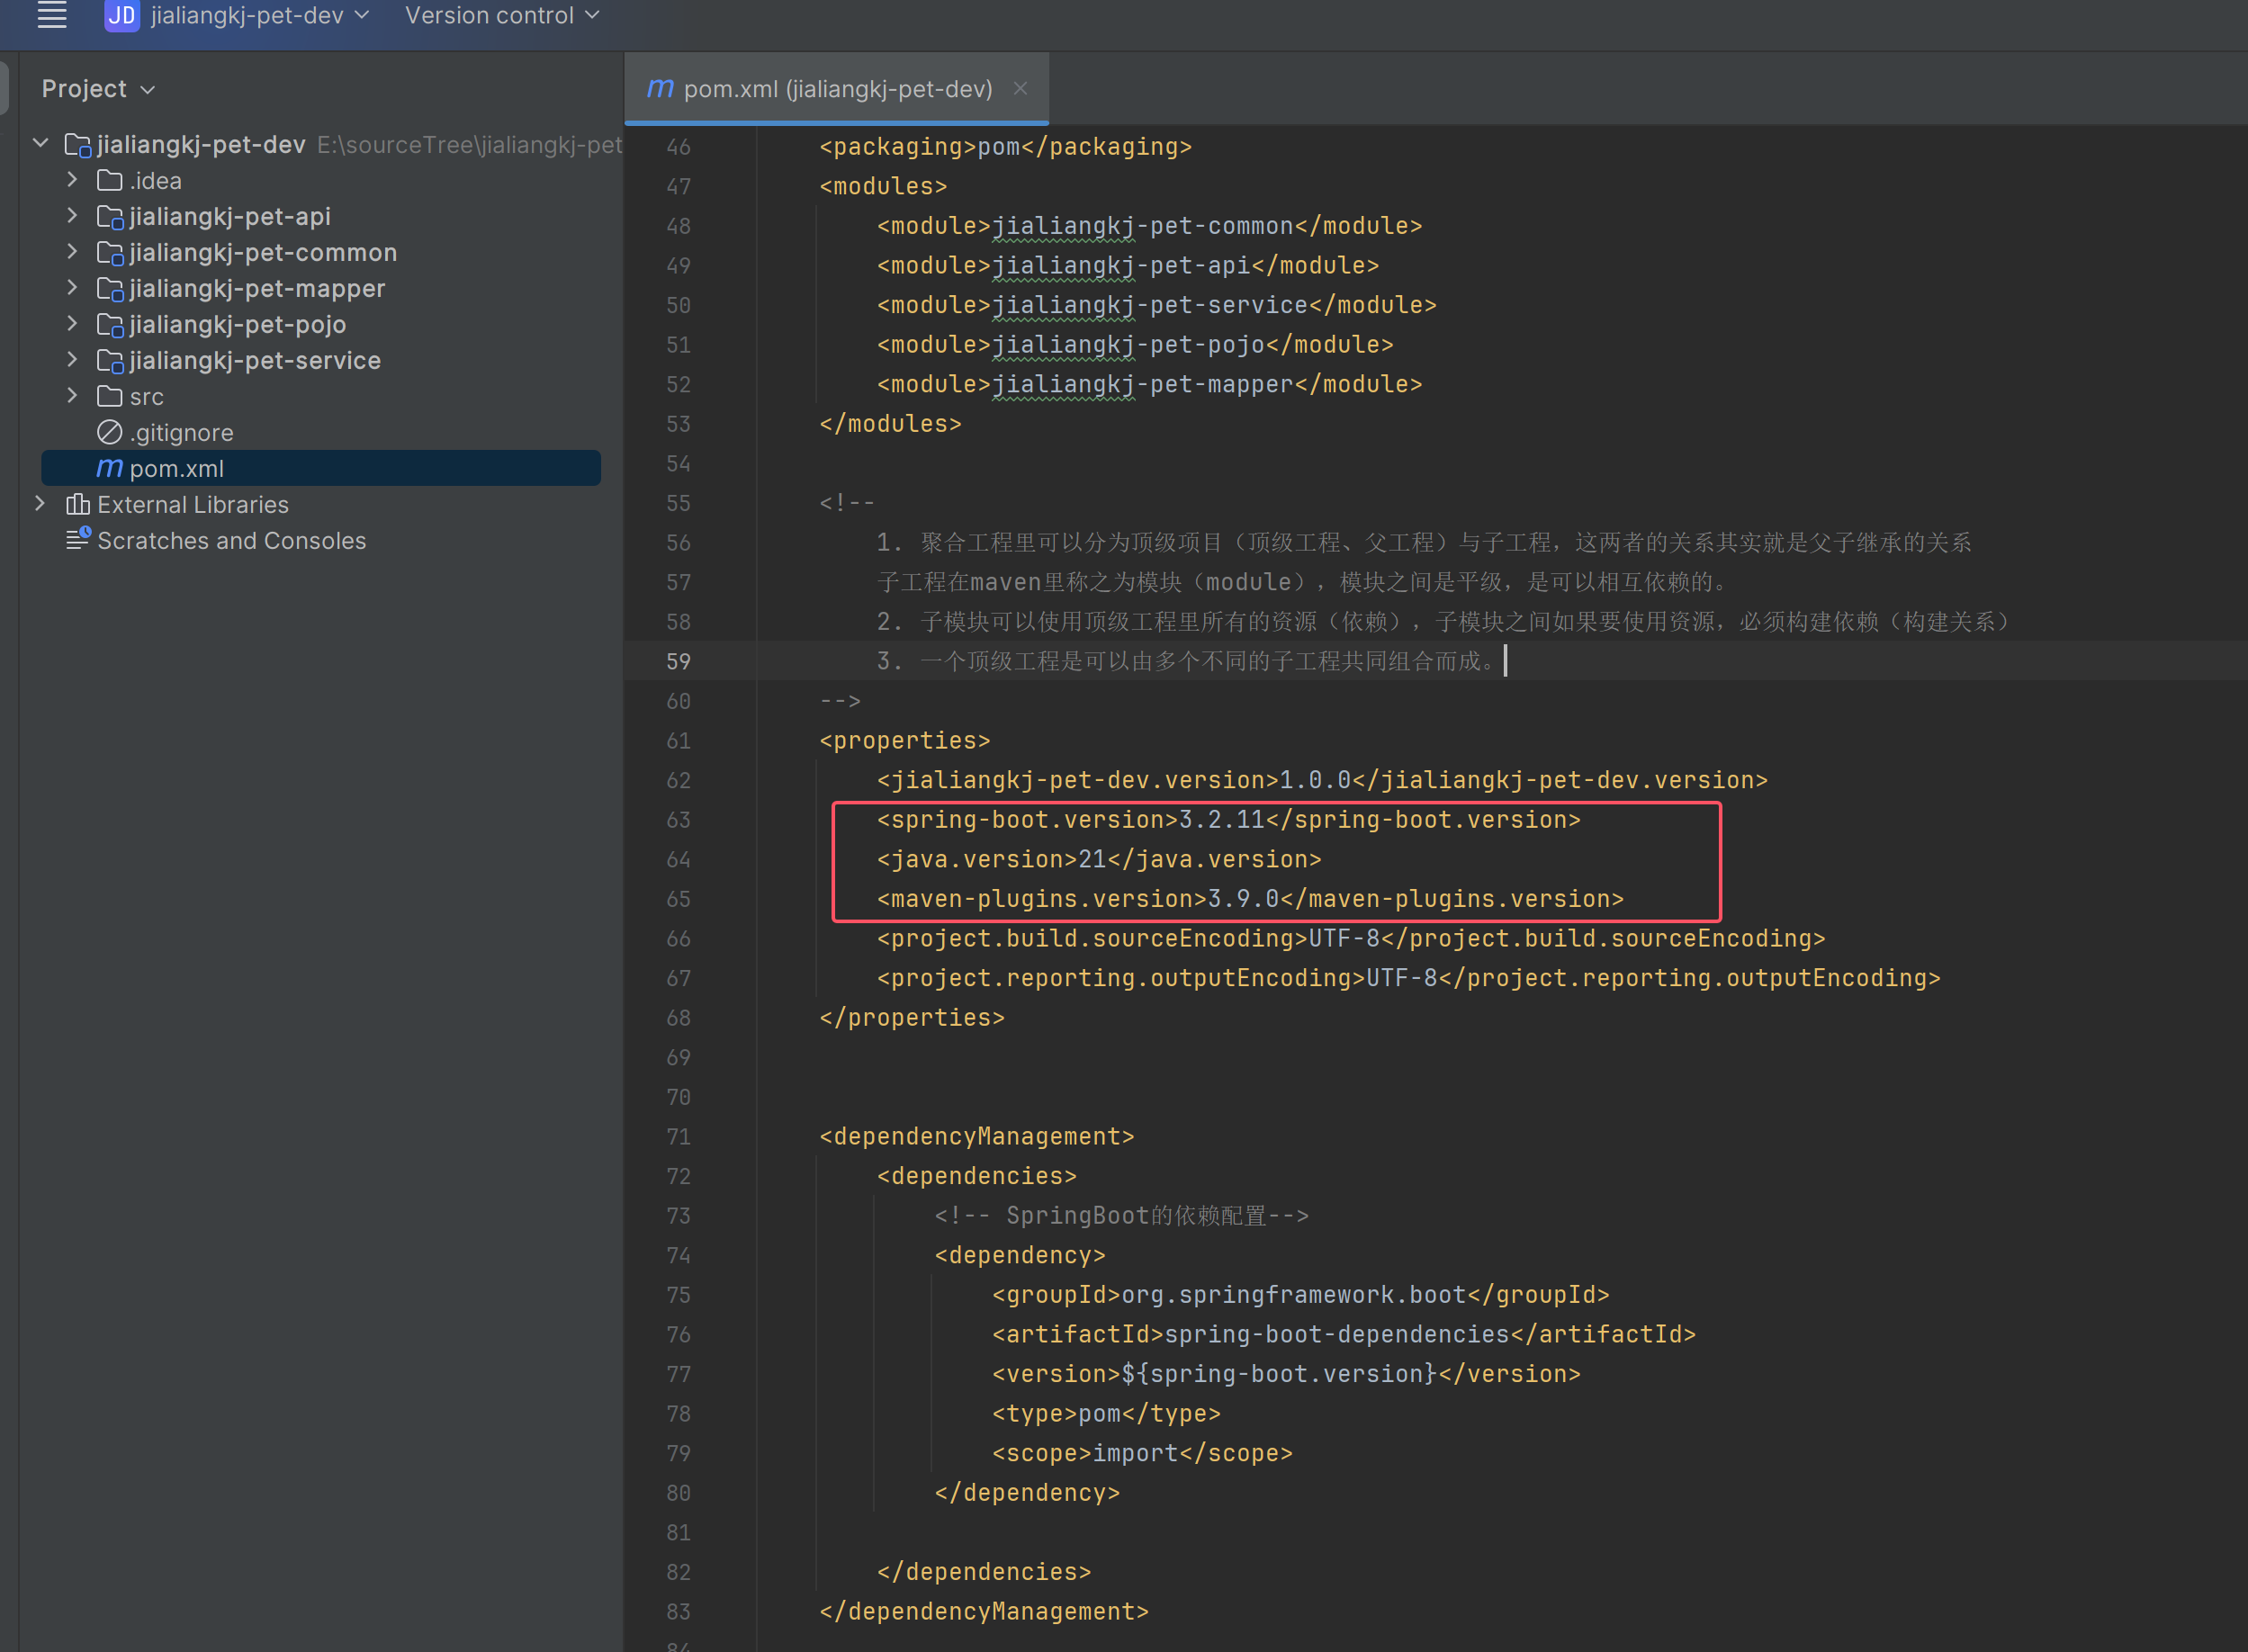Click the jialiangkj-pet-common module entry in editor
The height and width of the screenshot is (1652, 2248).
pos(1149,226)
